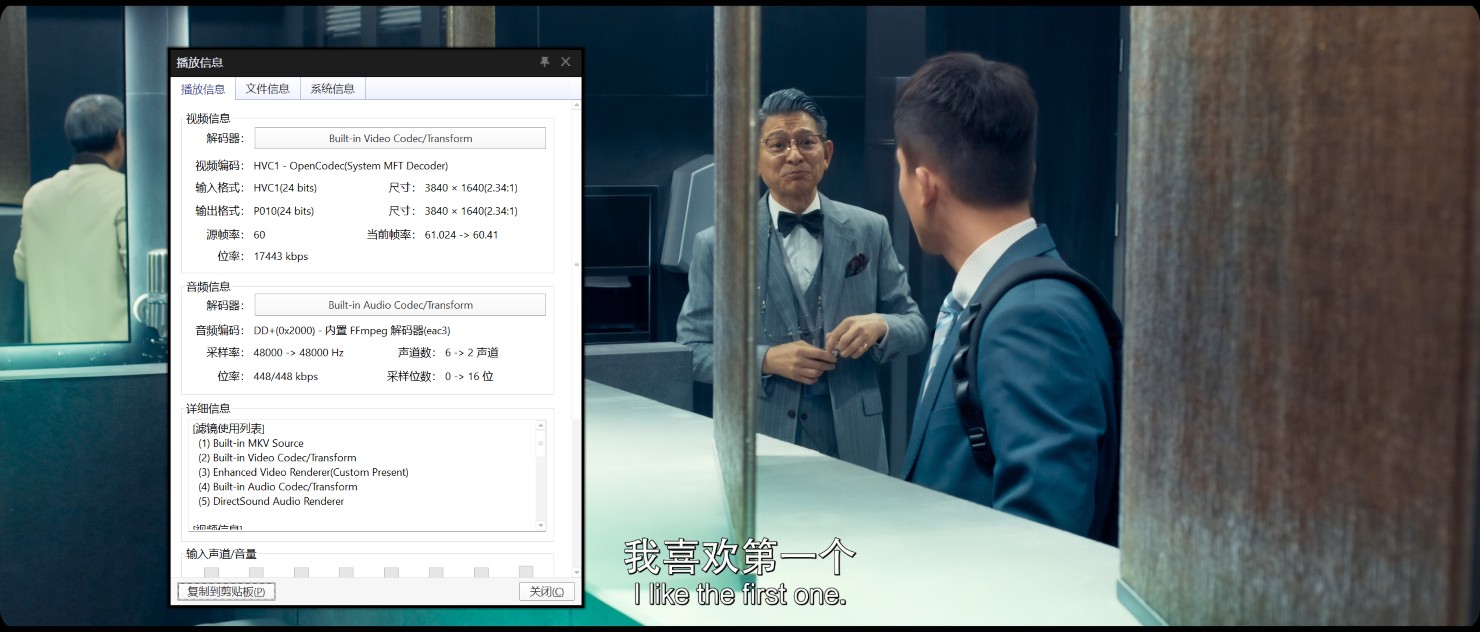
Task: Select the (4) Built-in Audio Codec/Transform line
Action: click(277, 487)
